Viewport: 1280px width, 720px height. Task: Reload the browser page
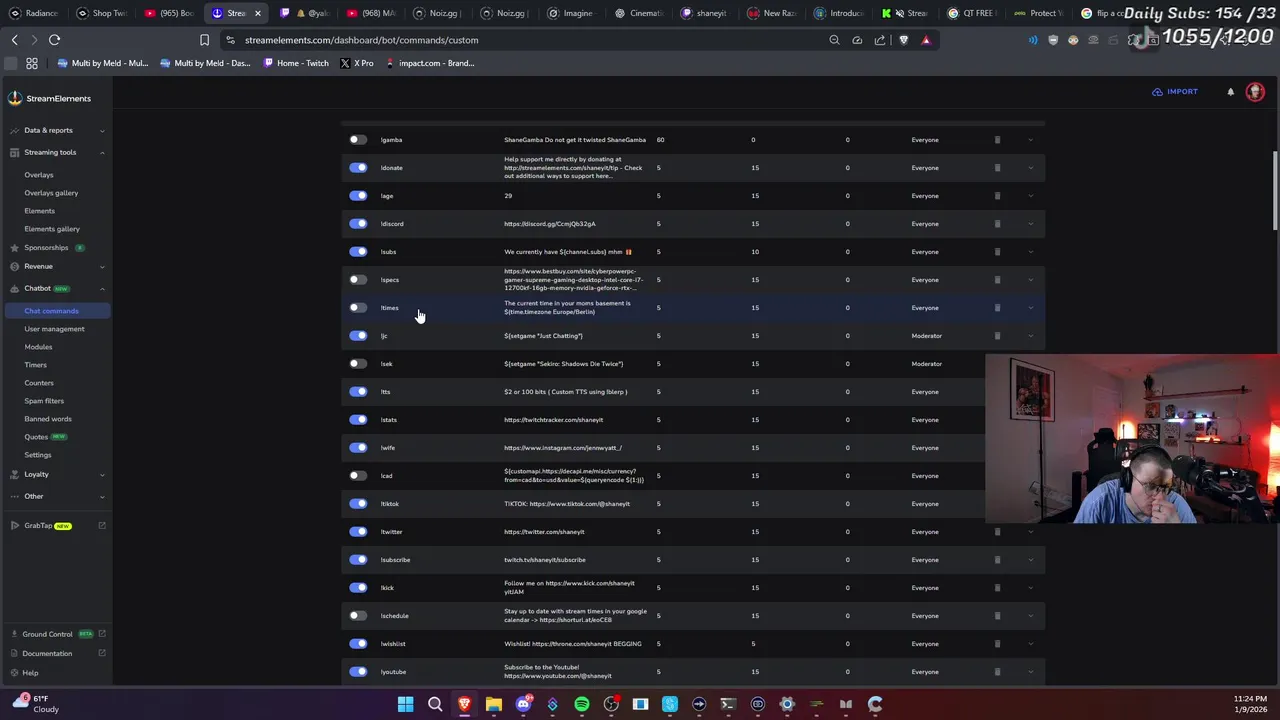point(54,40)
